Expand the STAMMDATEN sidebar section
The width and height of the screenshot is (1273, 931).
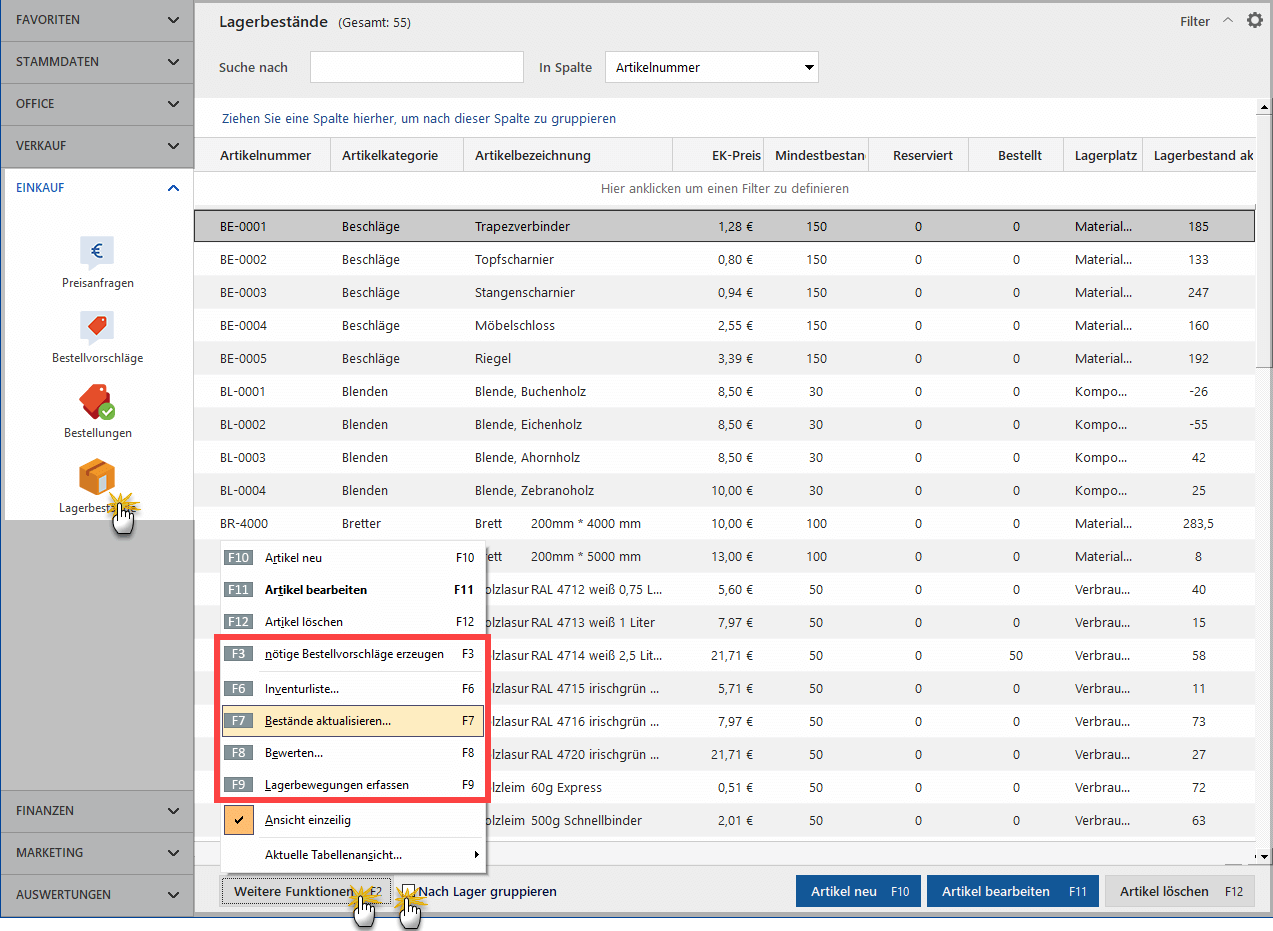97,62
